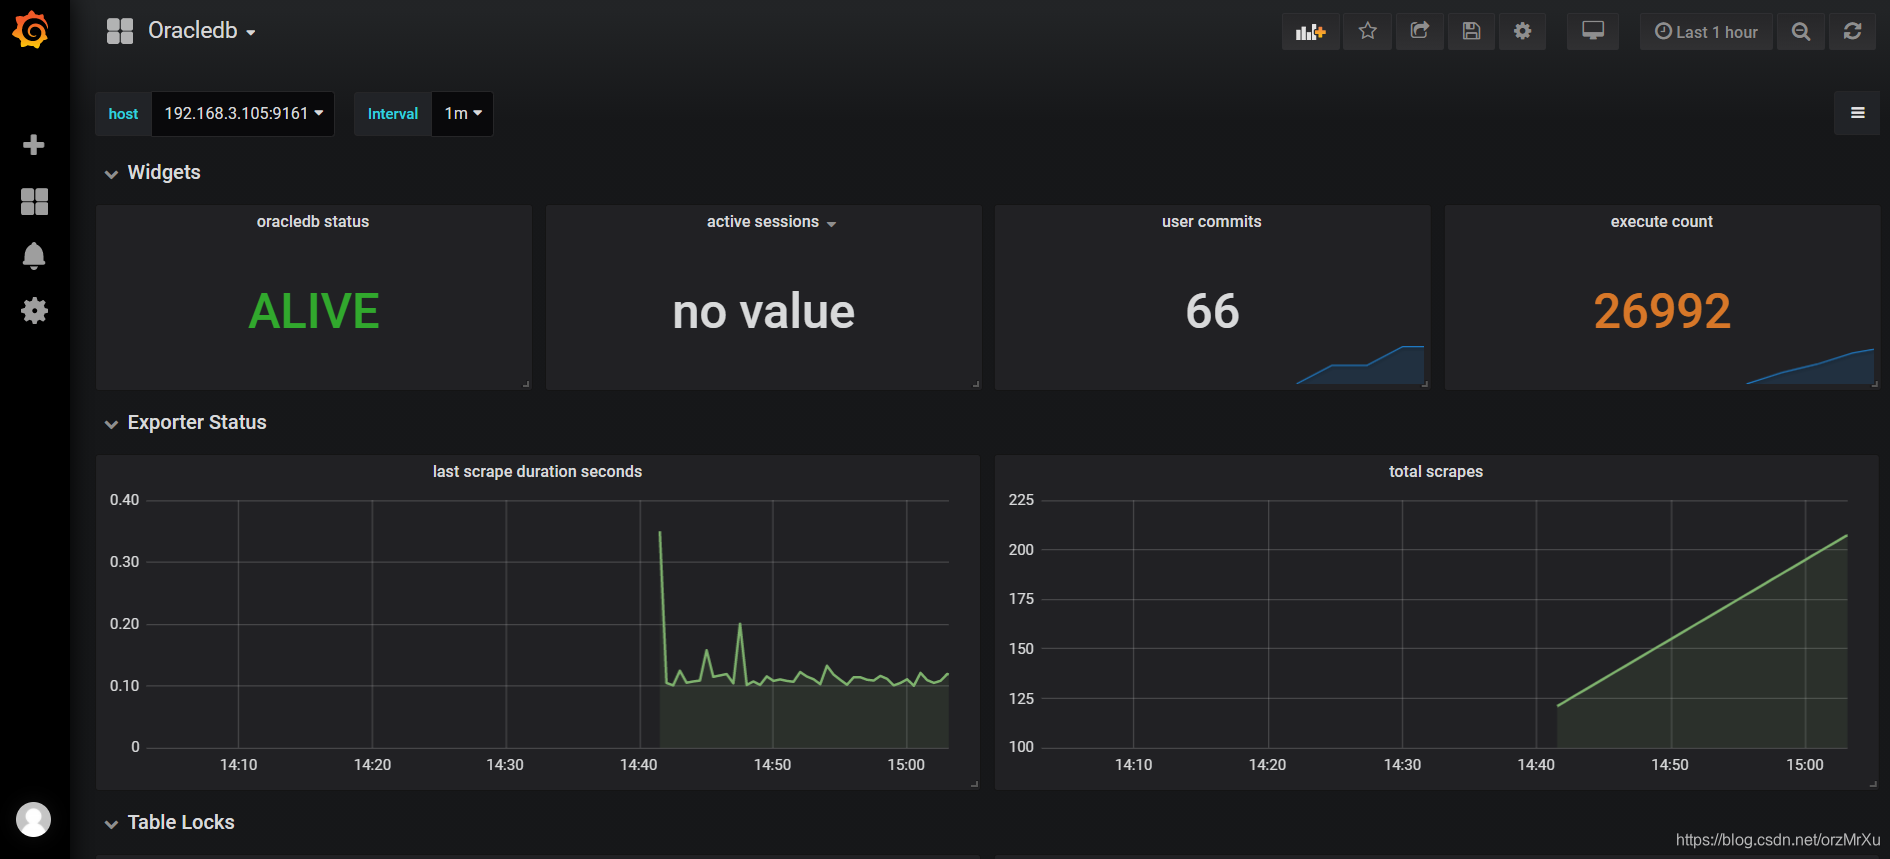Open the dashboard links hamburger menu
This screenshot has height=859, width=1890.
pyautogui.click(x=1857, y=113)
